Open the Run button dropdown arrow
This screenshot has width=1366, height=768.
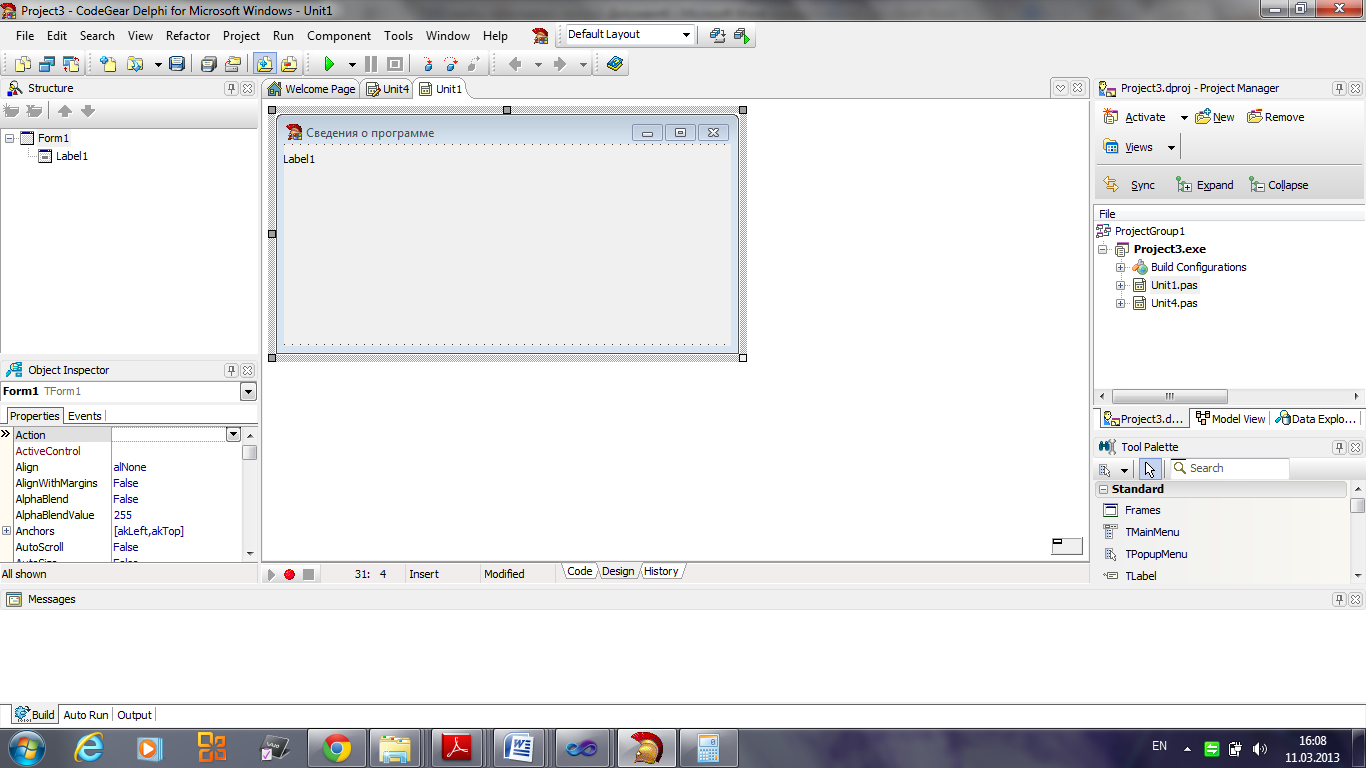point(351,64)
